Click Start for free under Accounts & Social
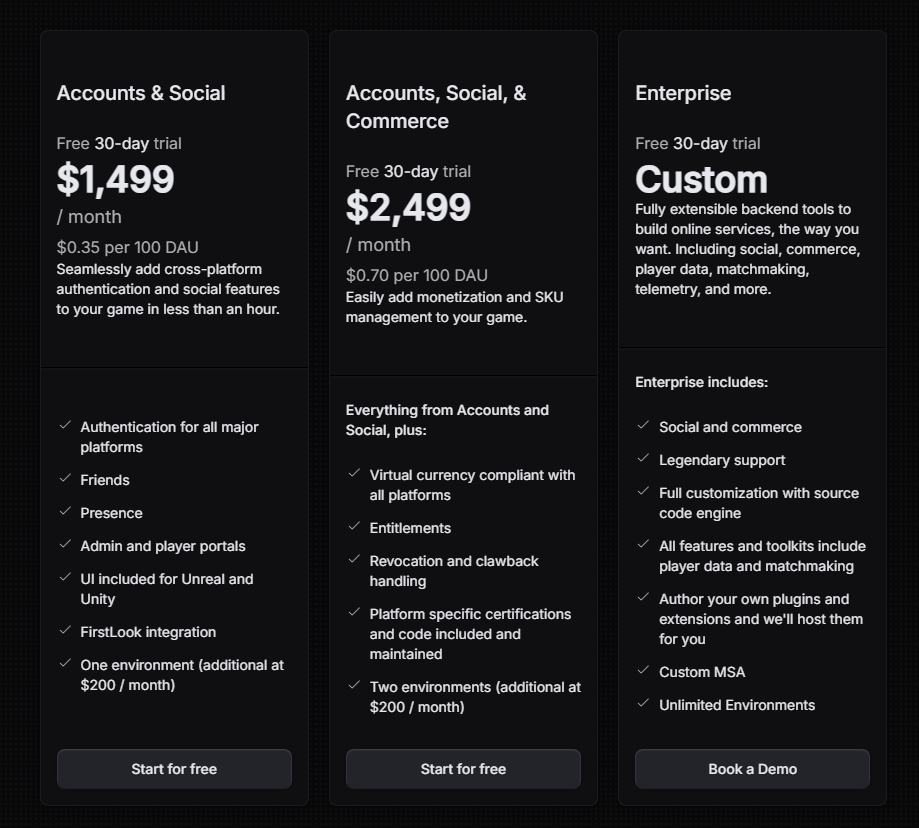The width and height of the screenshot is (919, 828). point(173,768)
